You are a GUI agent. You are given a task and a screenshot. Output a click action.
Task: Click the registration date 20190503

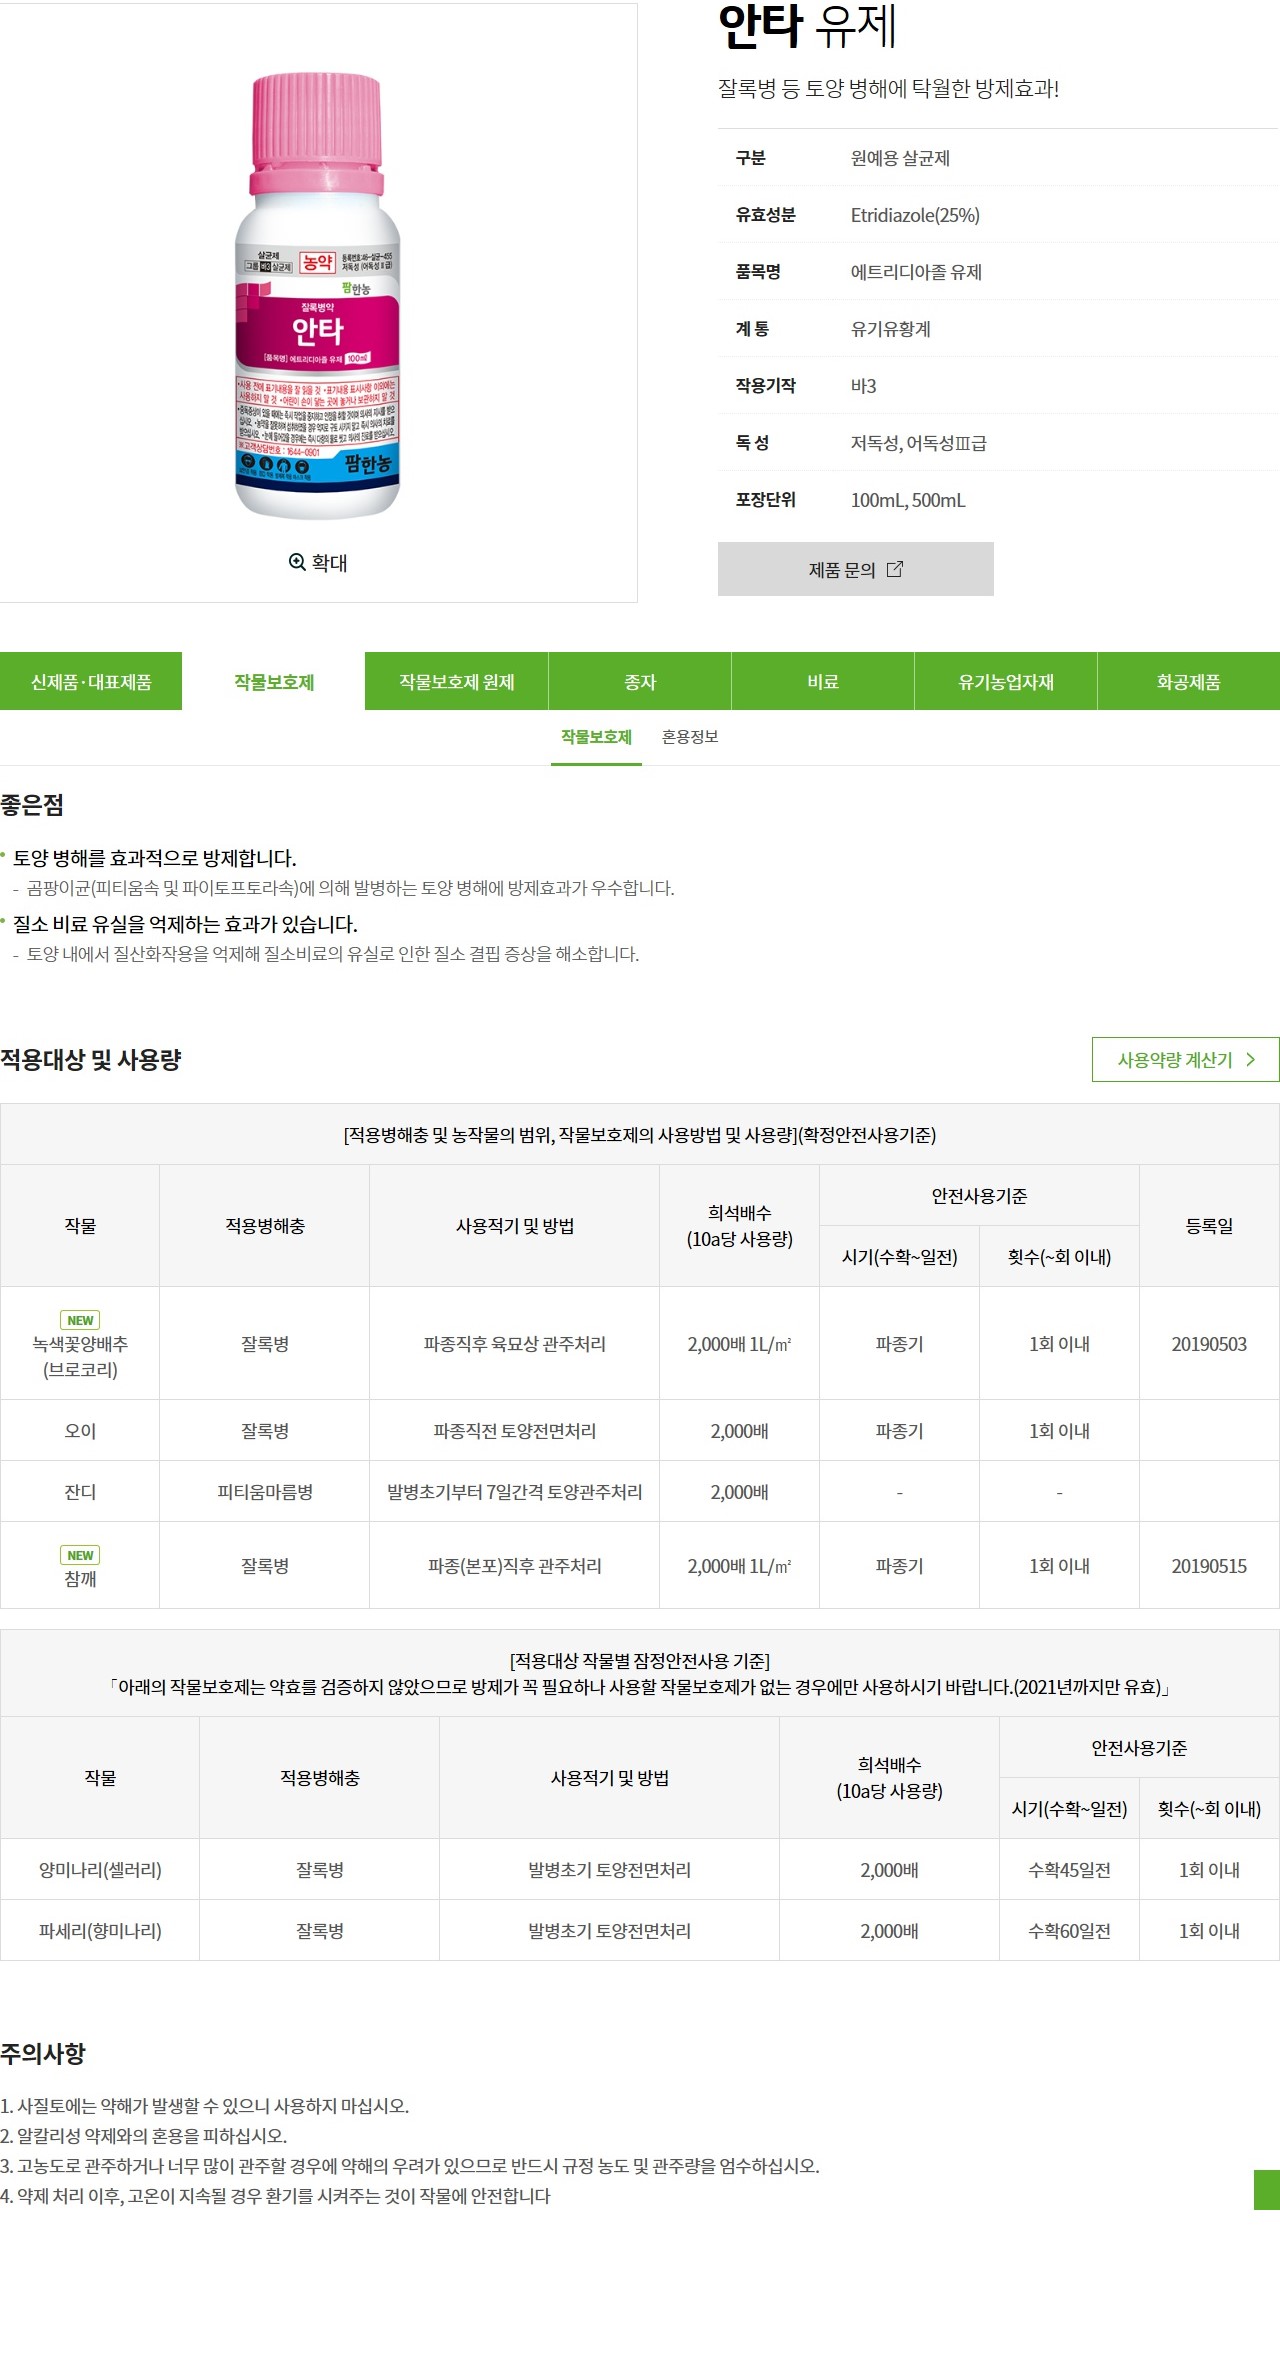1209,1344
